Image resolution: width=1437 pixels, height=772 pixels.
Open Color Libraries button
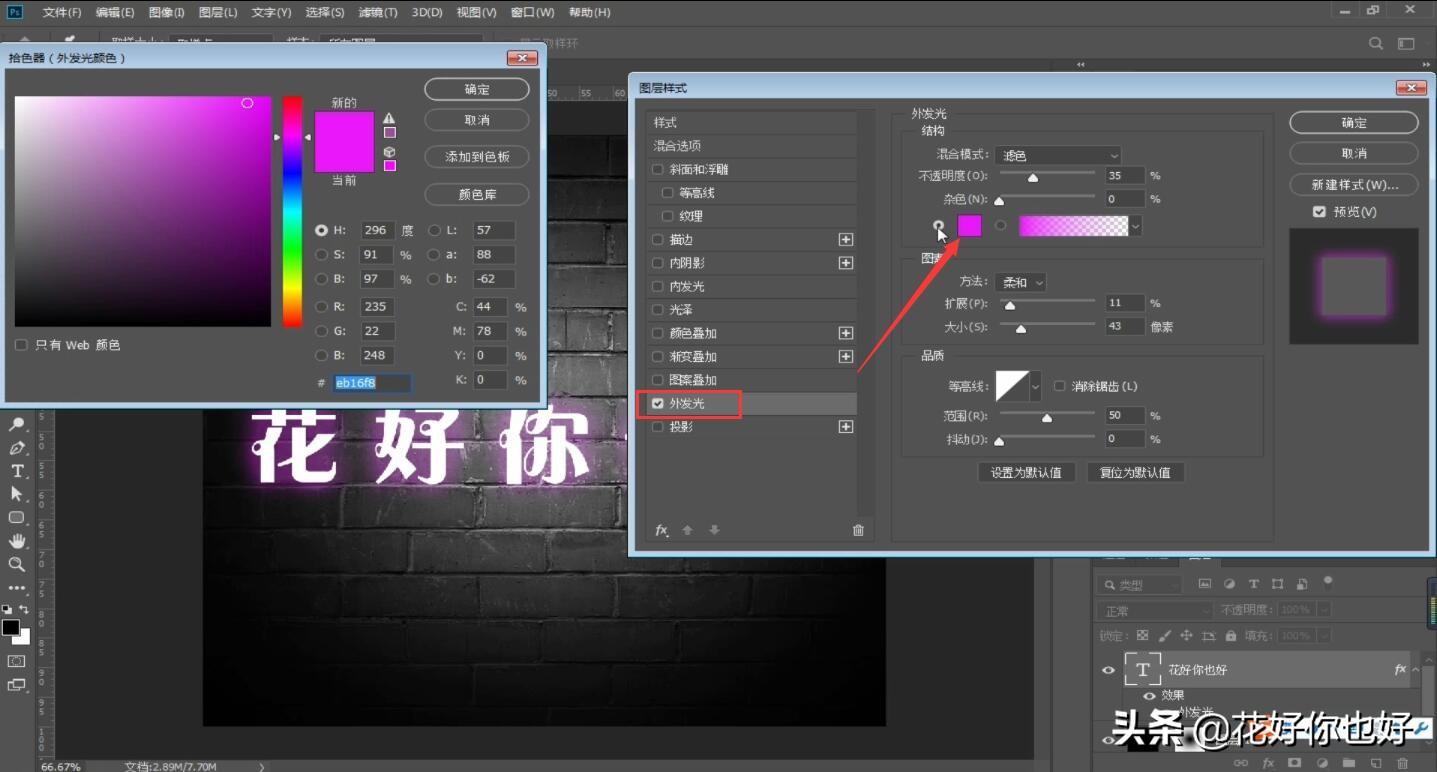(x=477, y=195)
